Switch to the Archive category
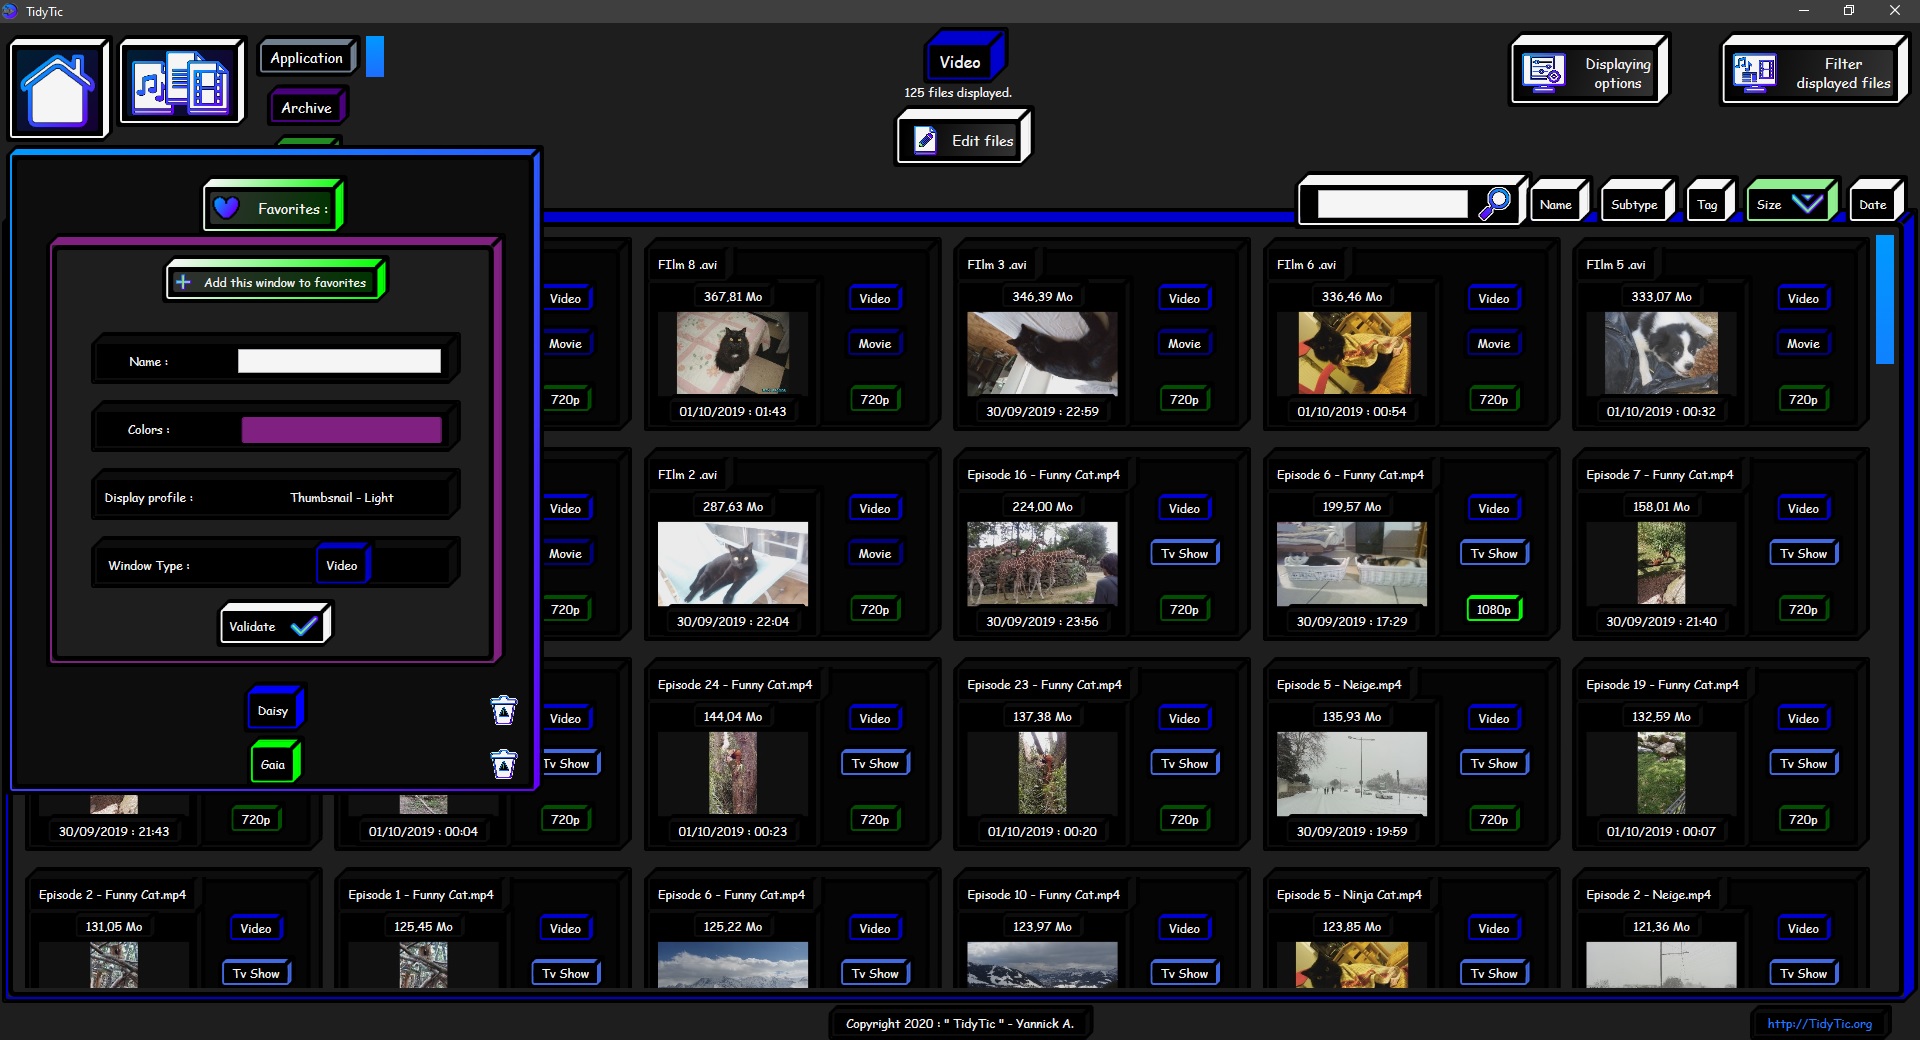Image resolution: width=1920 pixels, height=1040 pixels. point(306,108)
